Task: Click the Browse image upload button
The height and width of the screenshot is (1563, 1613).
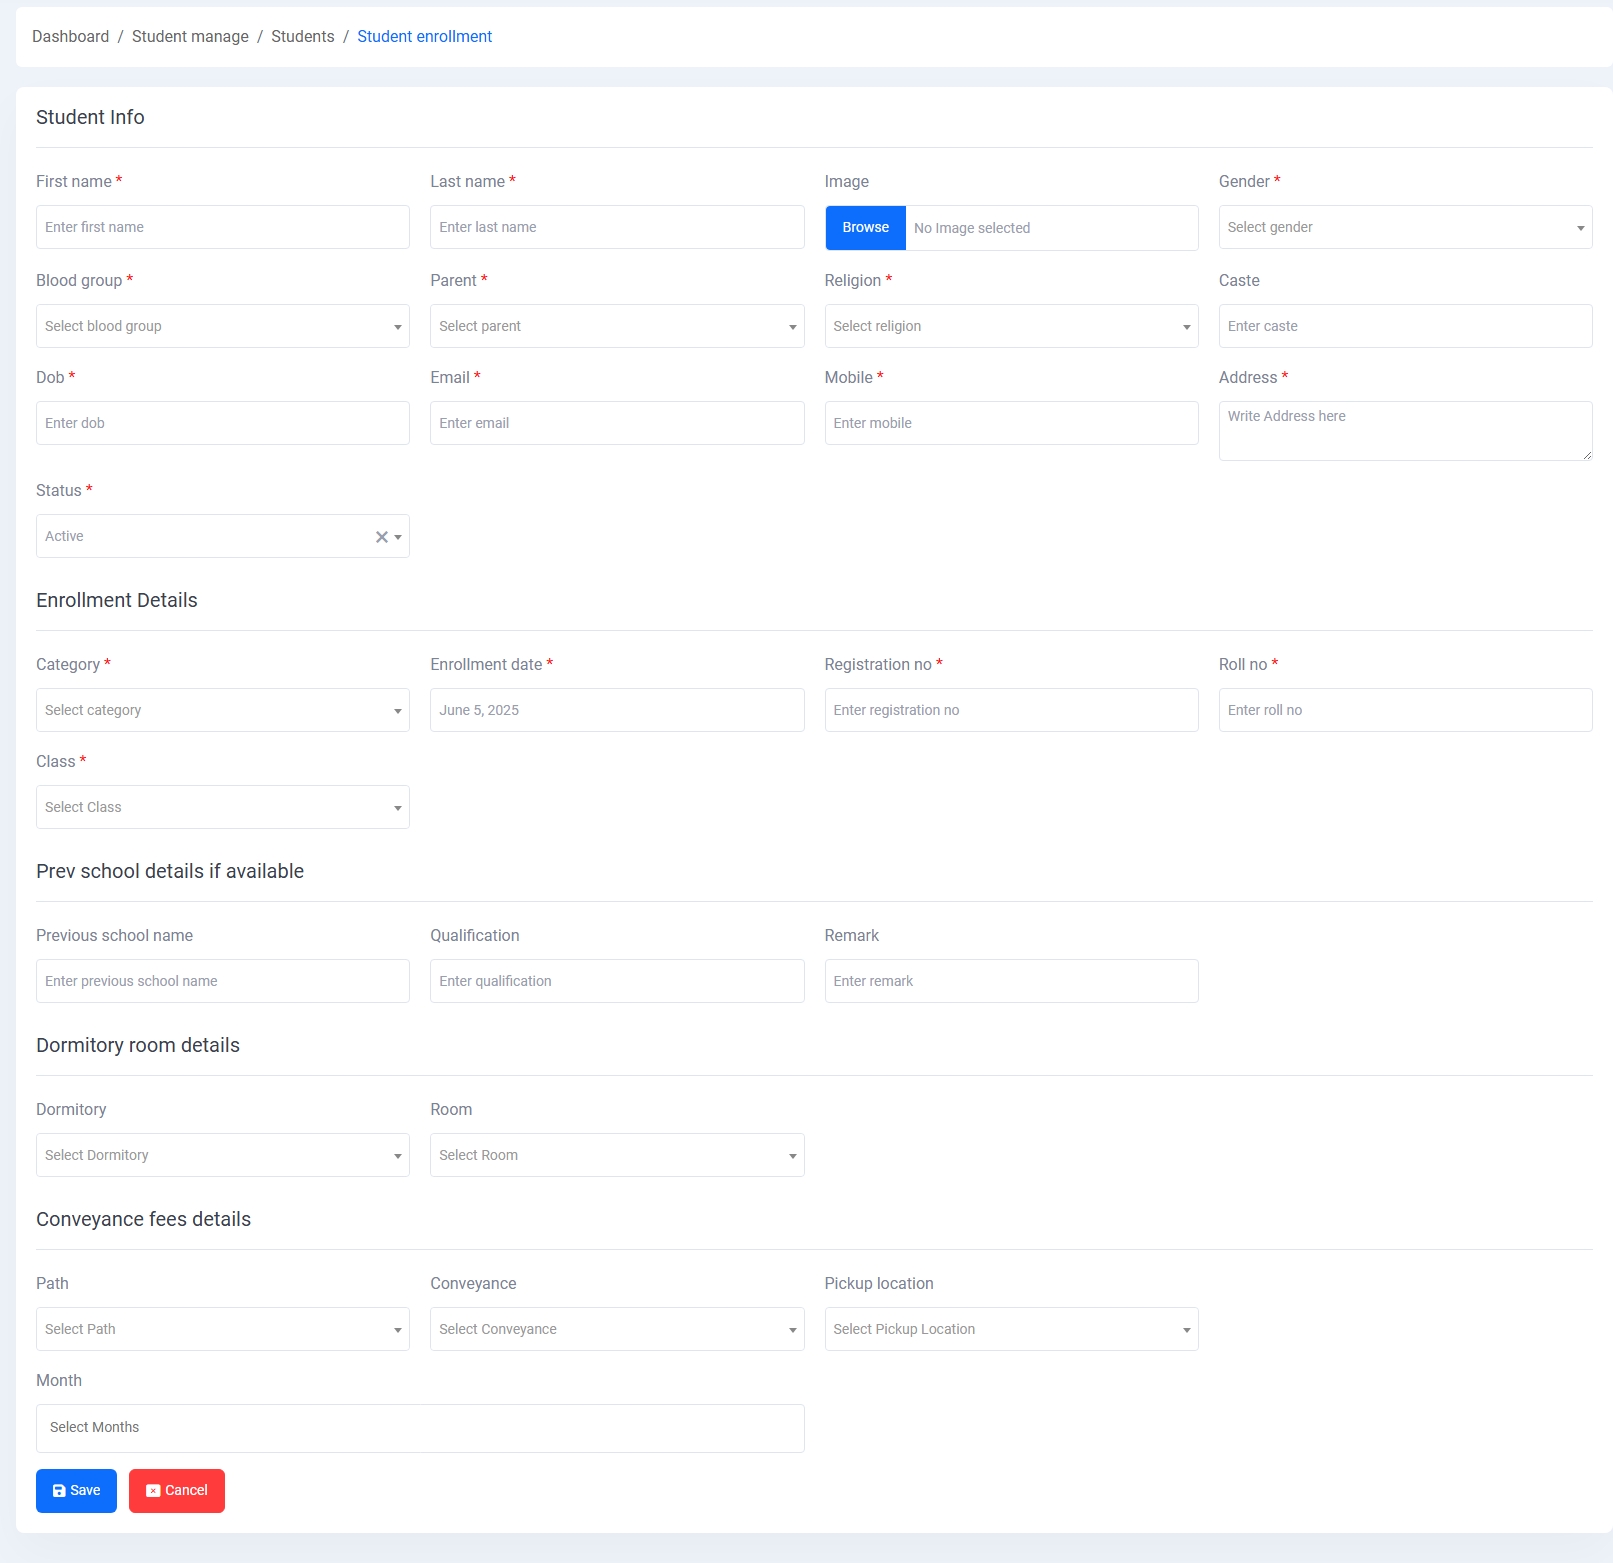Action: point(864,227)
